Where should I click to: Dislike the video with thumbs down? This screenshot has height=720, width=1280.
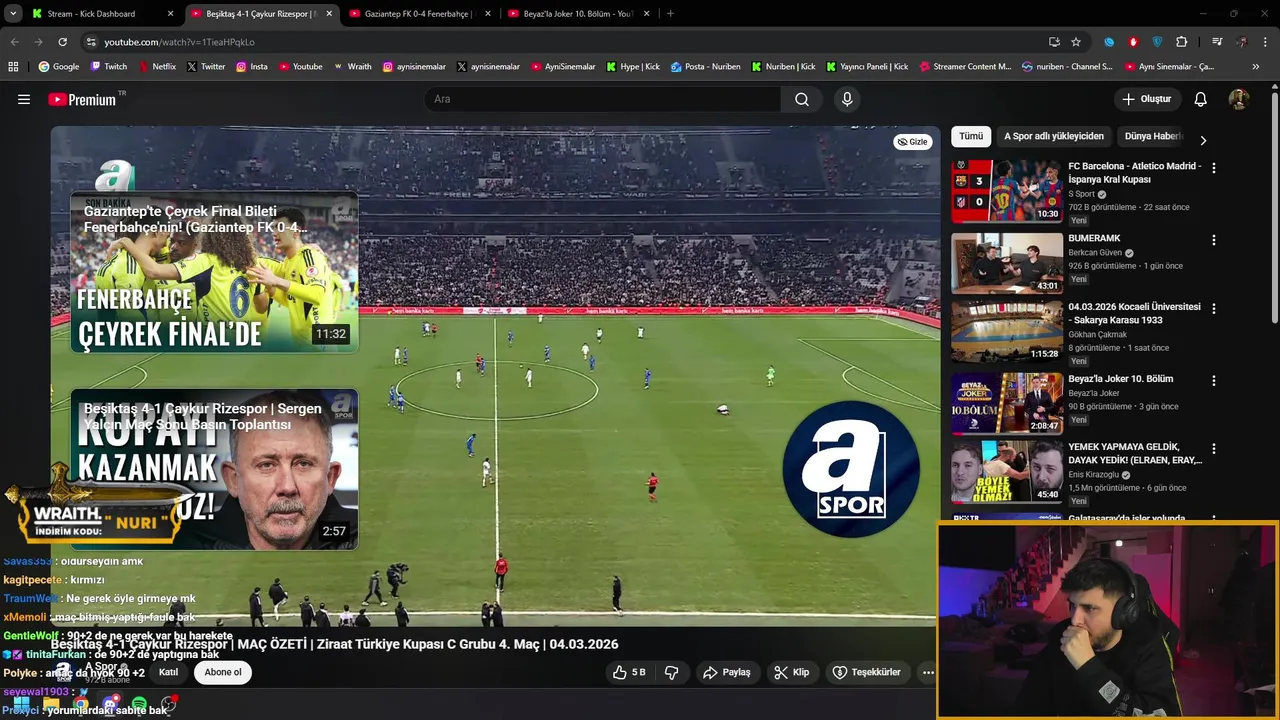pos(672,672)
